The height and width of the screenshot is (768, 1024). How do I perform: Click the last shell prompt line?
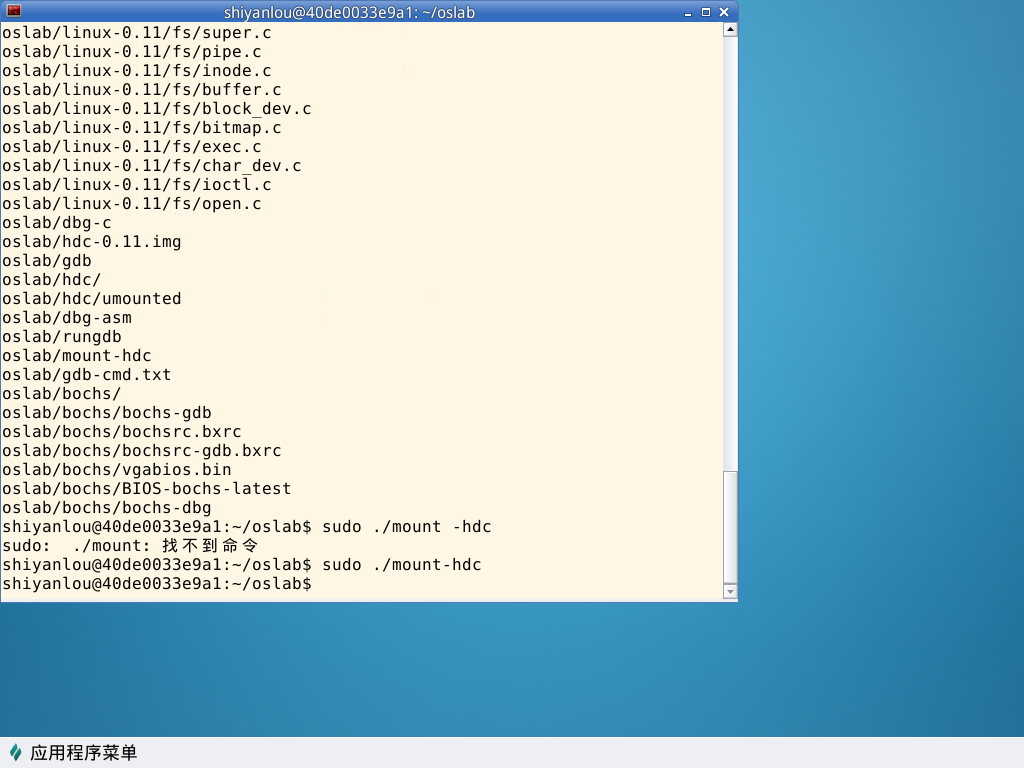tap(156, 584)
